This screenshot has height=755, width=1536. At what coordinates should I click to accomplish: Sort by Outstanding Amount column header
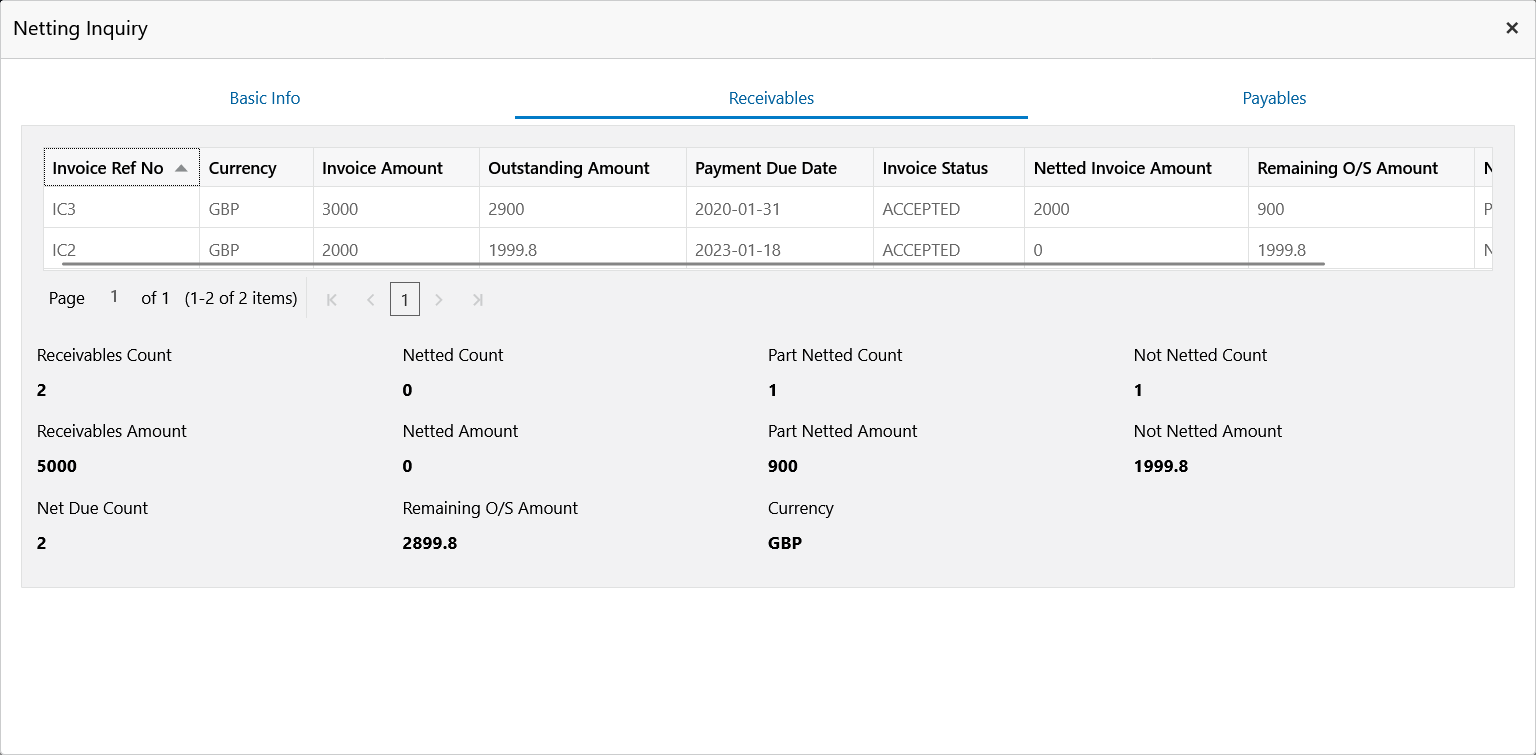click(x=582, y=168)
